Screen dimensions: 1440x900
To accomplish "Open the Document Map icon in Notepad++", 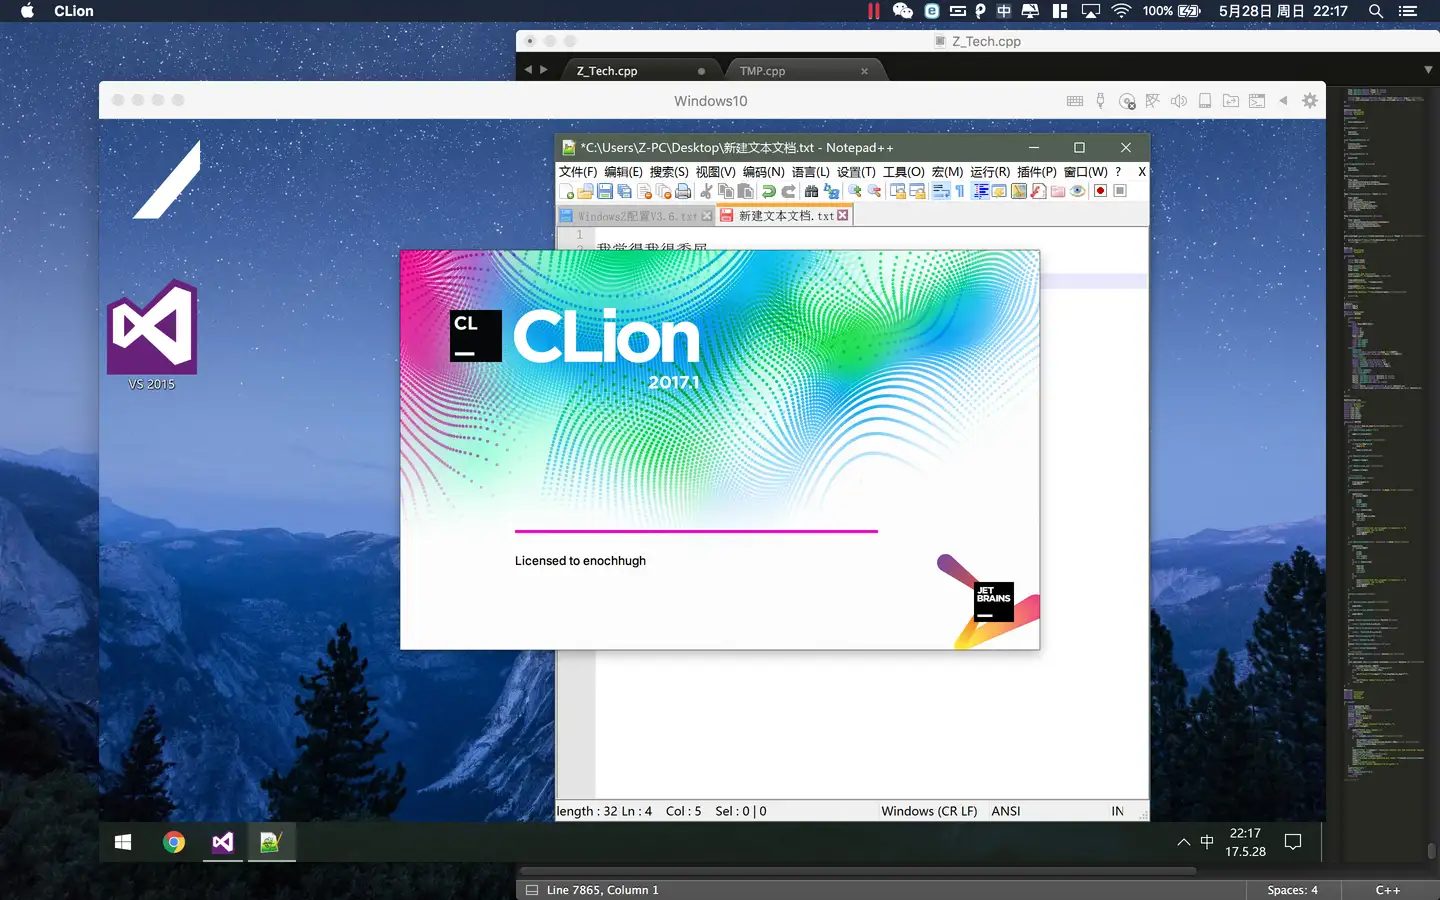I will 1019,191.
